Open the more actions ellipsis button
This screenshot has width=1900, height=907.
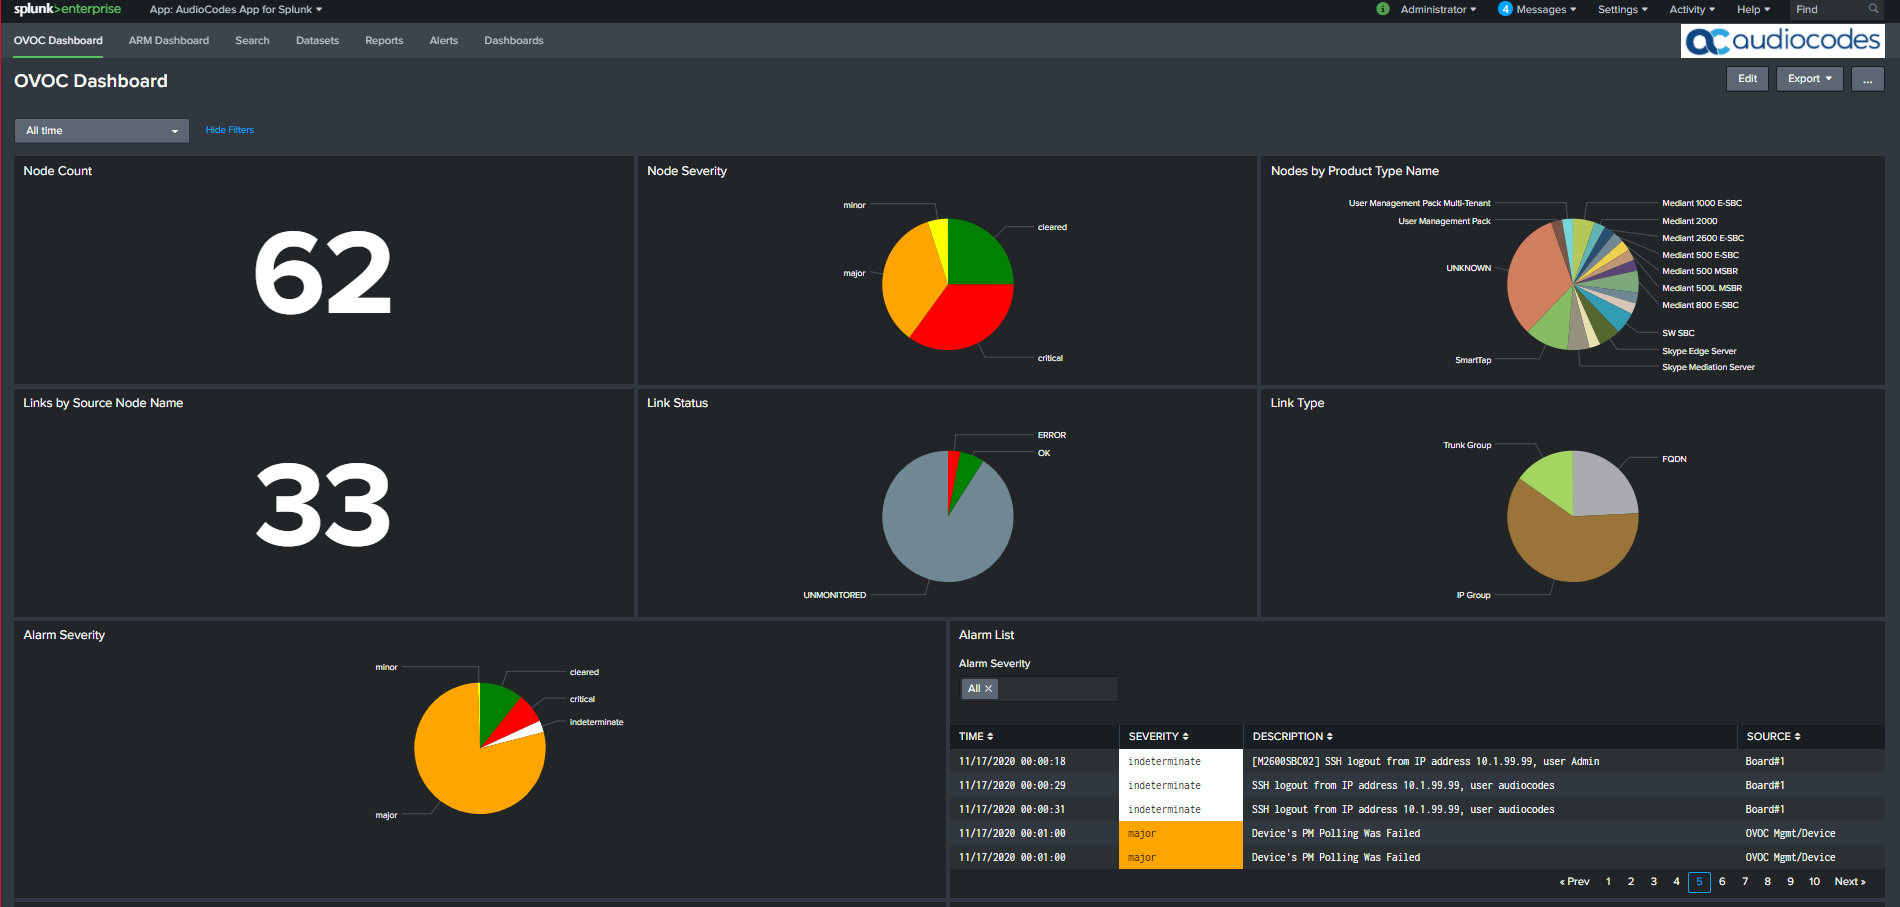[1867, 79]
